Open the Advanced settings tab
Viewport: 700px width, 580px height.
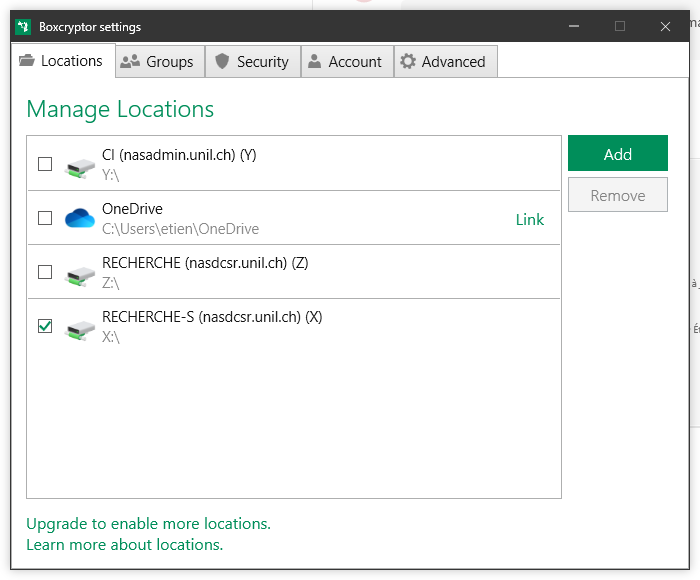click(443, 62)
